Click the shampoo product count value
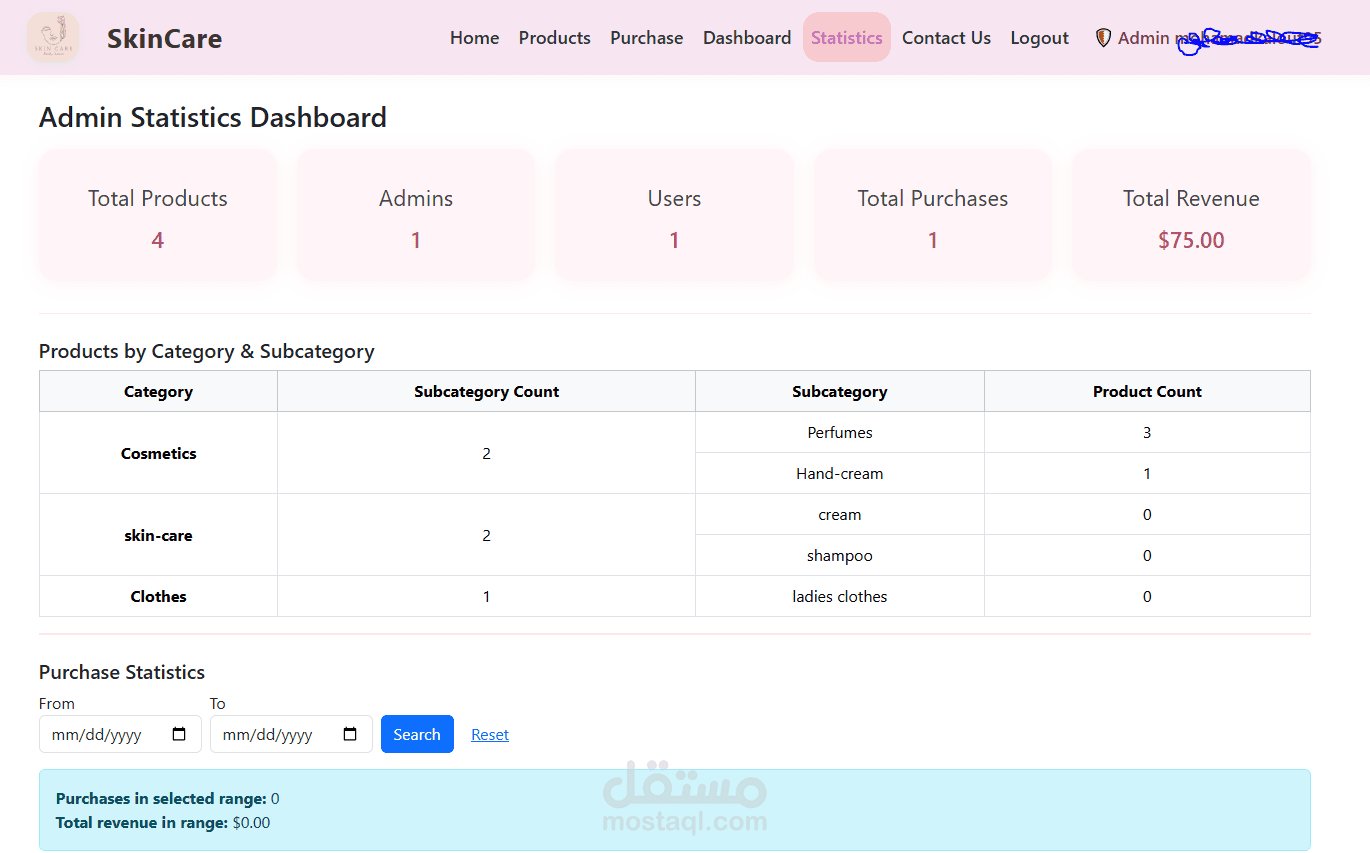1370x853 pixels. (1147, 555)
